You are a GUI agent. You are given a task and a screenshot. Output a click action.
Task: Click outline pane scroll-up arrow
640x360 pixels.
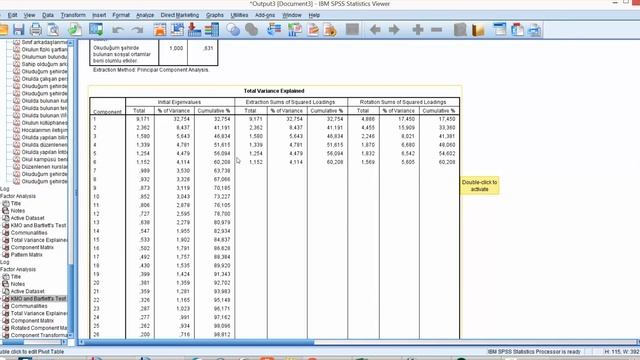coord(71,43)
